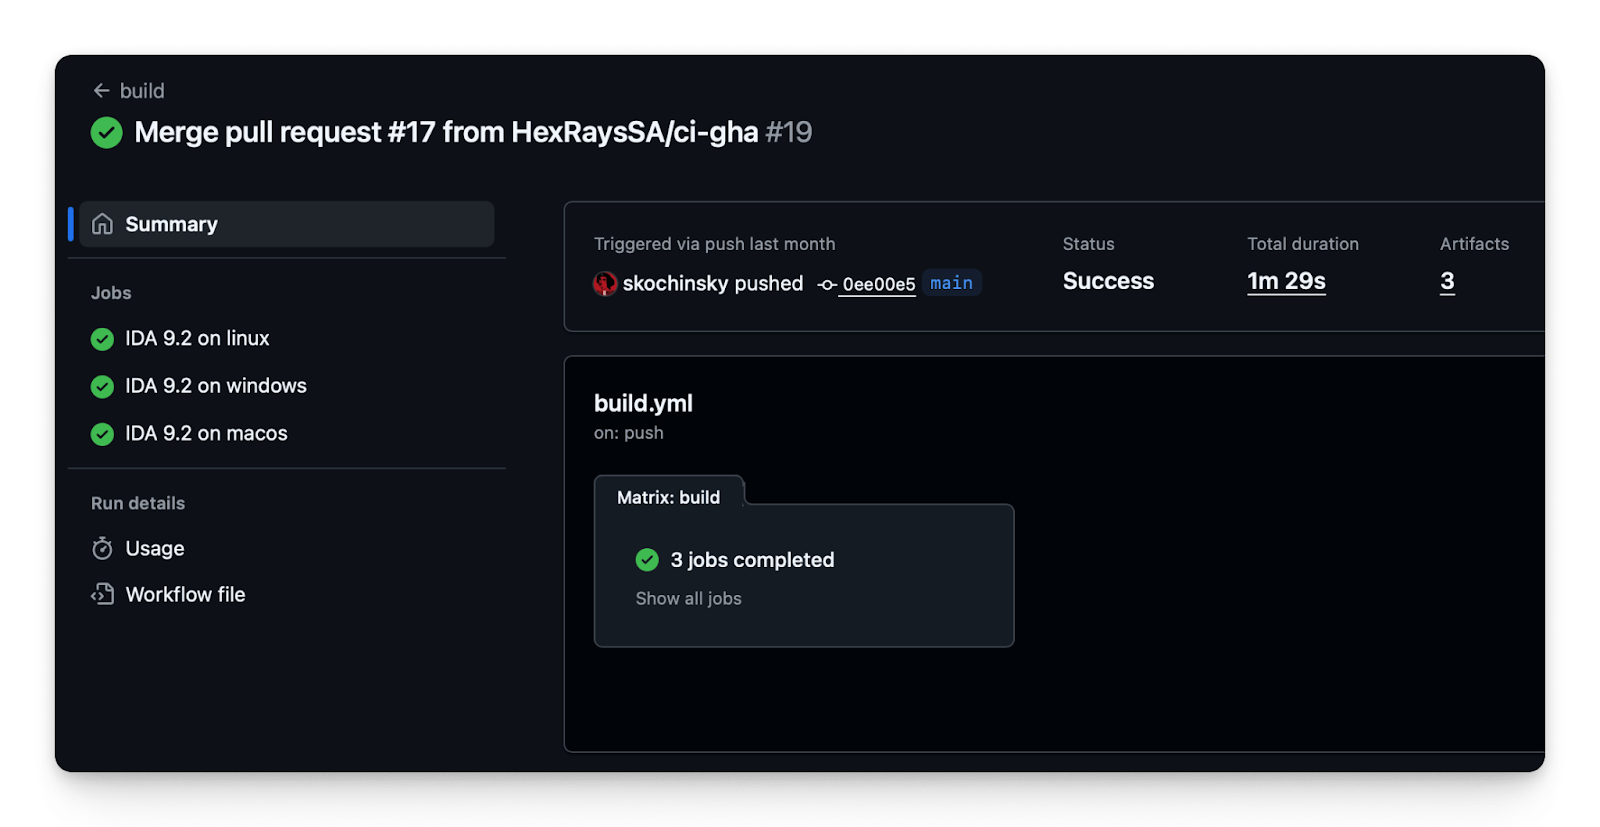
Task: View the 3 artifacts link
Action: (x=1447, y=282)
